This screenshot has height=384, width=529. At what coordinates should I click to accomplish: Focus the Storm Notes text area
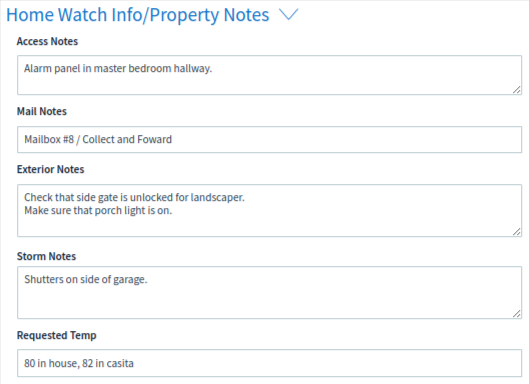270,293
